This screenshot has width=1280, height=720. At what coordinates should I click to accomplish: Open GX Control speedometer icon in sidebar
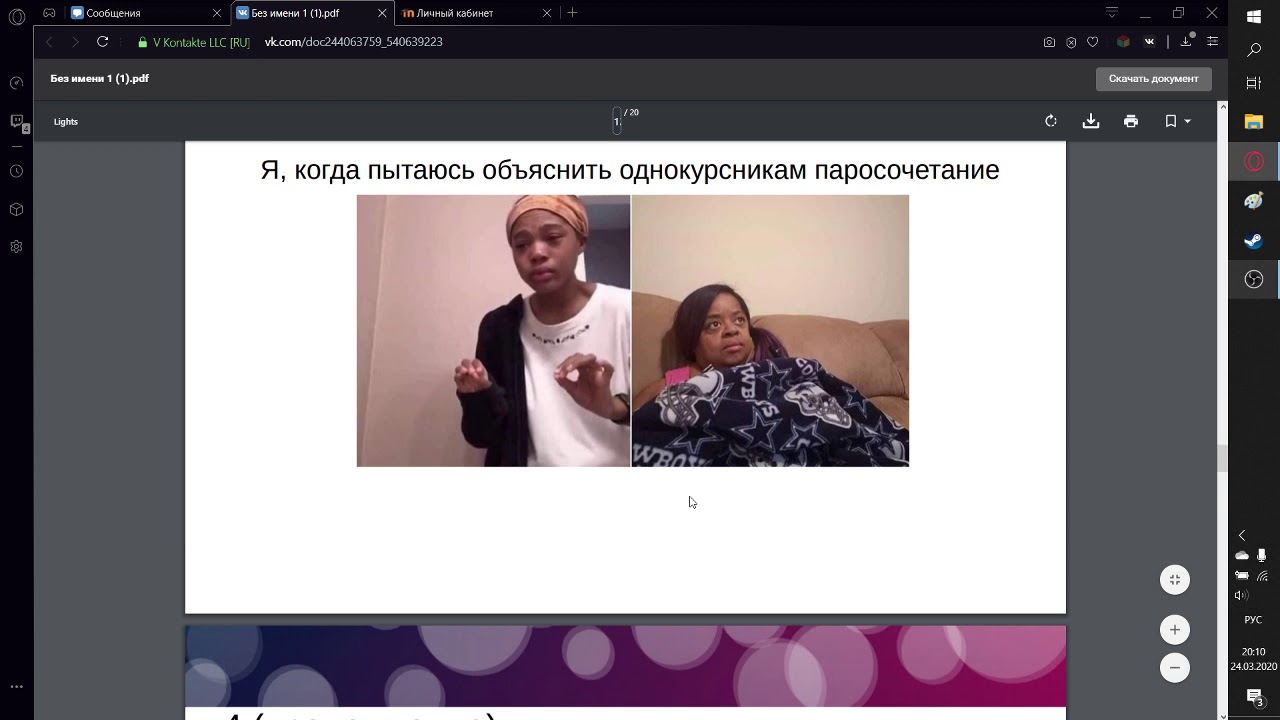(16, 83)
